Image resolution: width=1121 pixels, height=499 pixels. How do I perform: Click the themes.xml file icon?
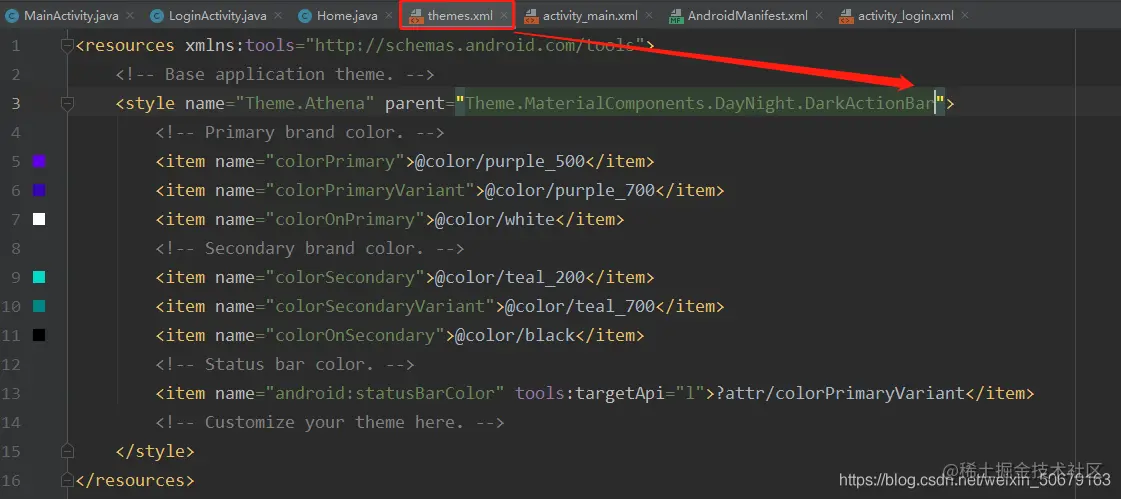coord(415,15)
